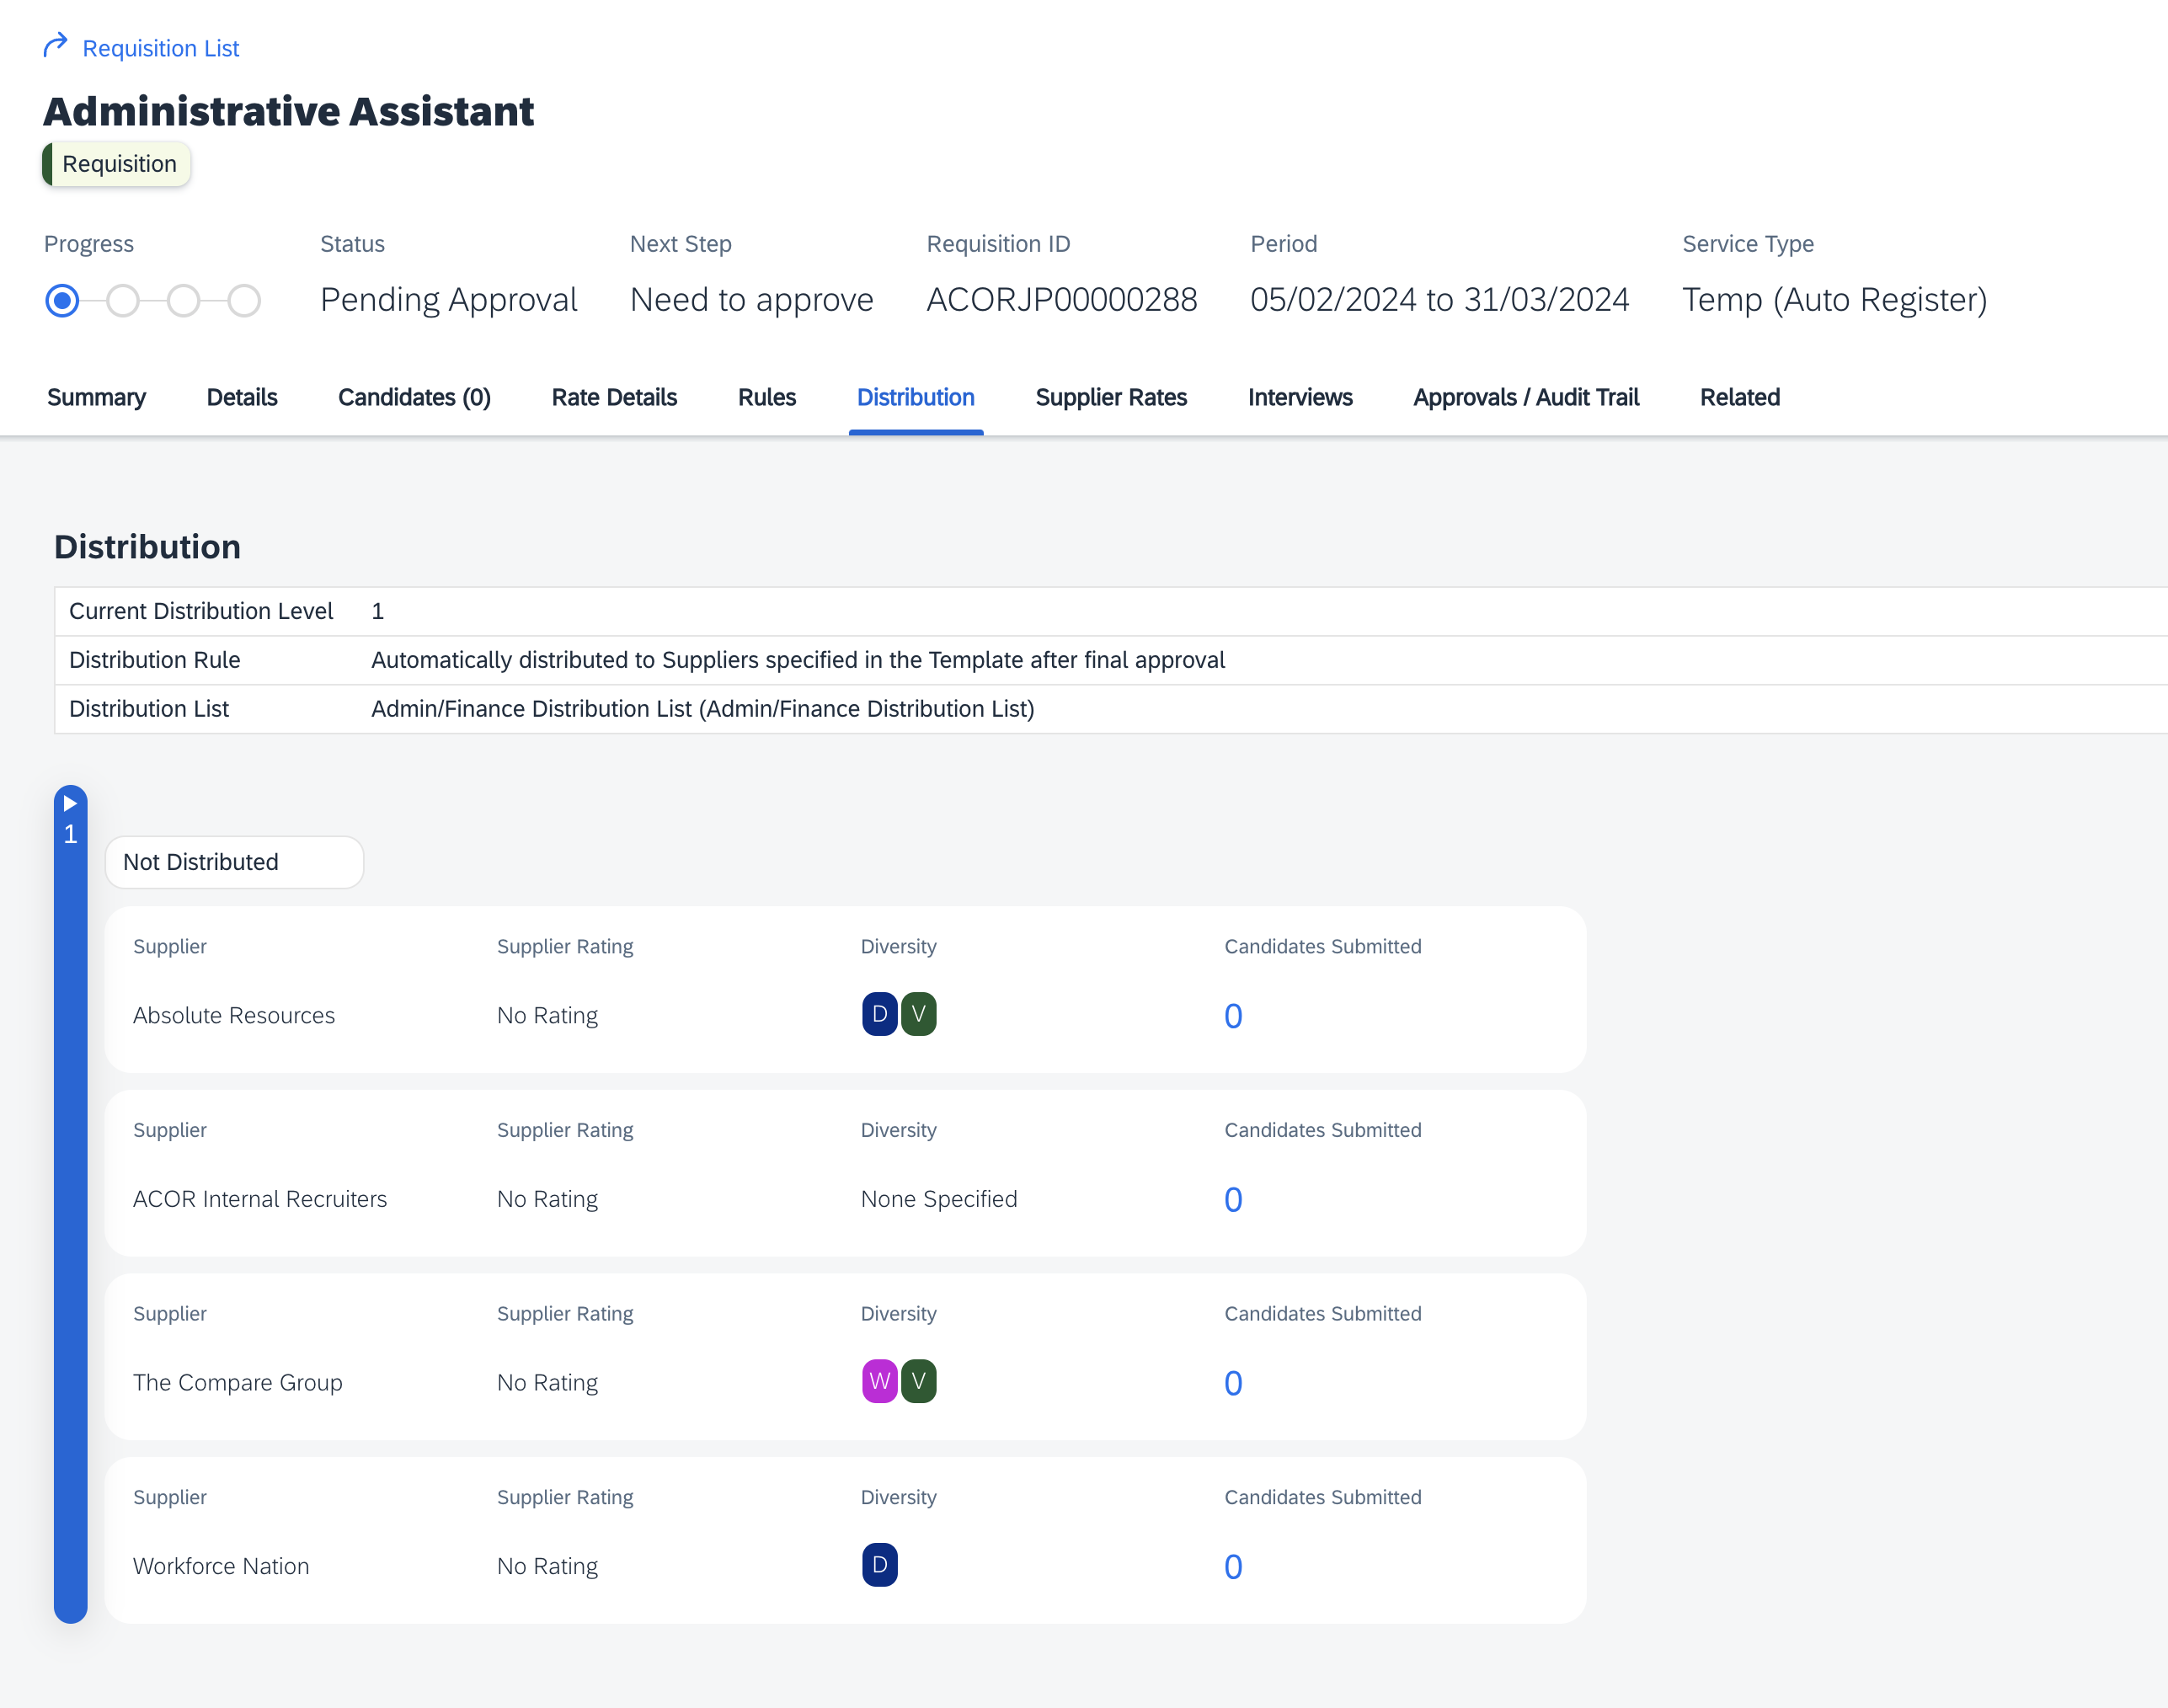Open candidates submitted count for Absolute Resources
The width and height of the screenshot is (2168, 1708).
[x=1233, y=1016]
